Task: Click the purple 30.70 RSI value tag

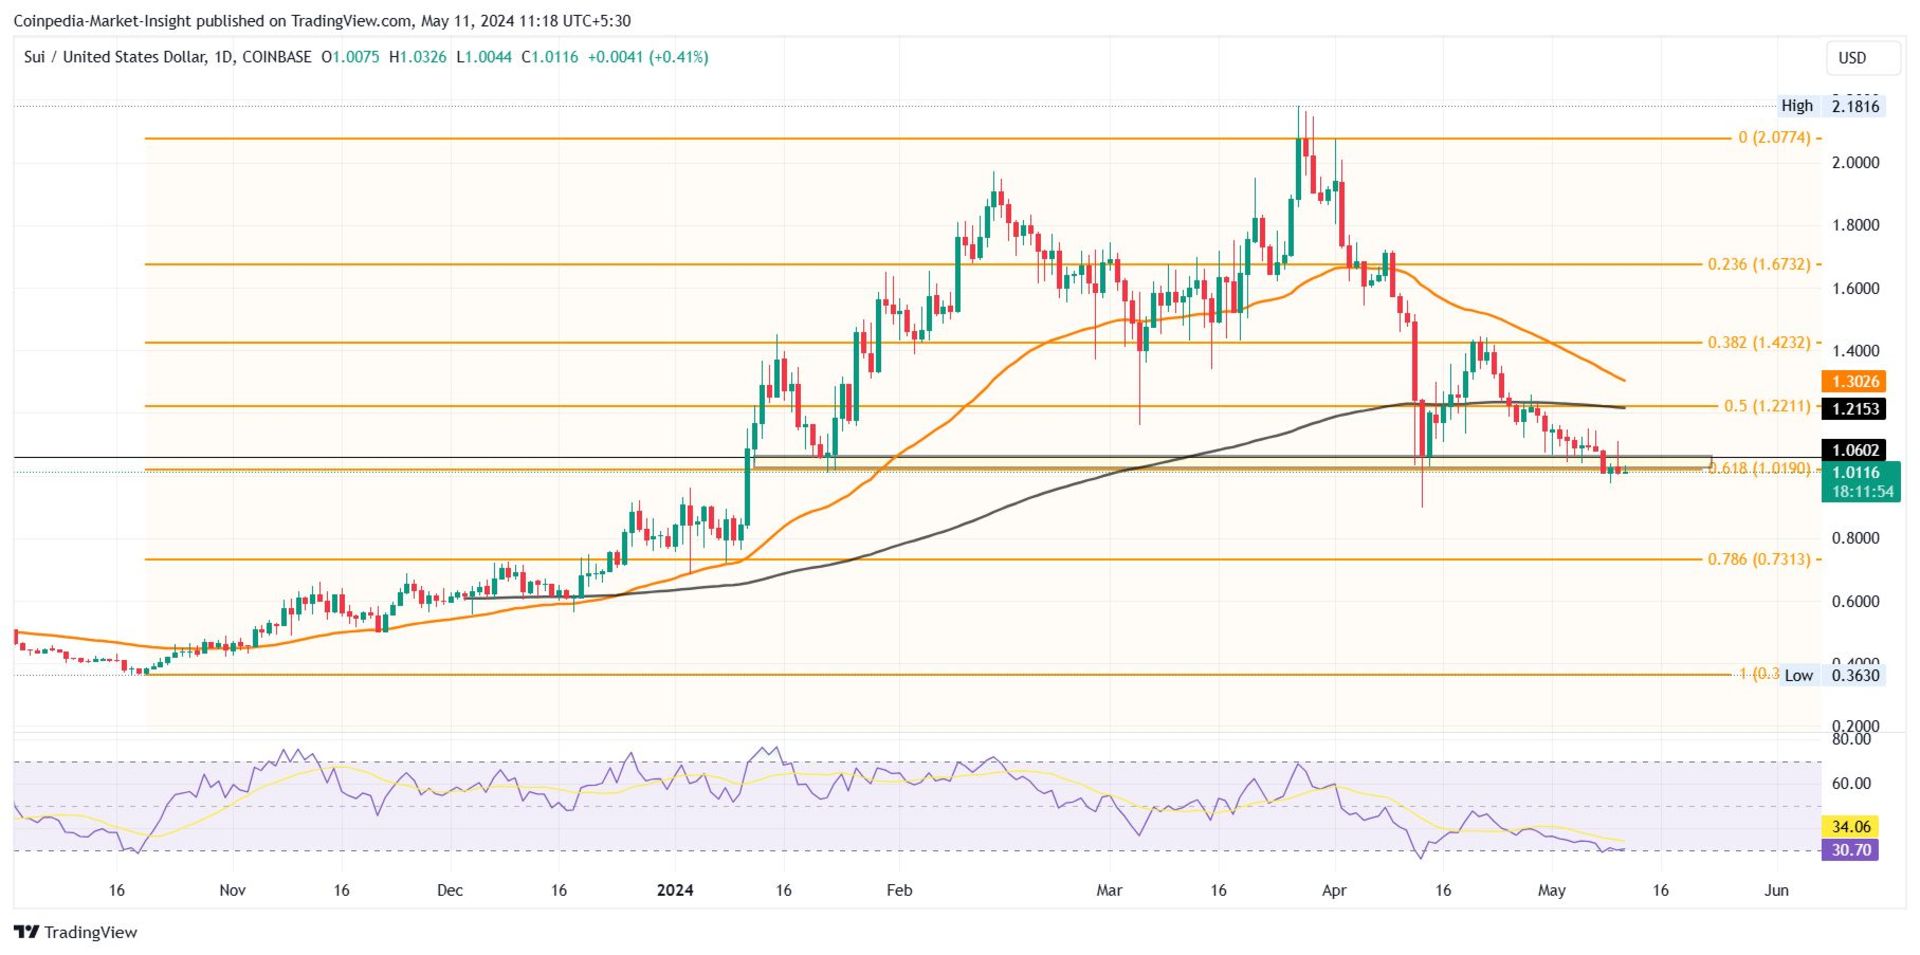Action: pos(1850,849)
